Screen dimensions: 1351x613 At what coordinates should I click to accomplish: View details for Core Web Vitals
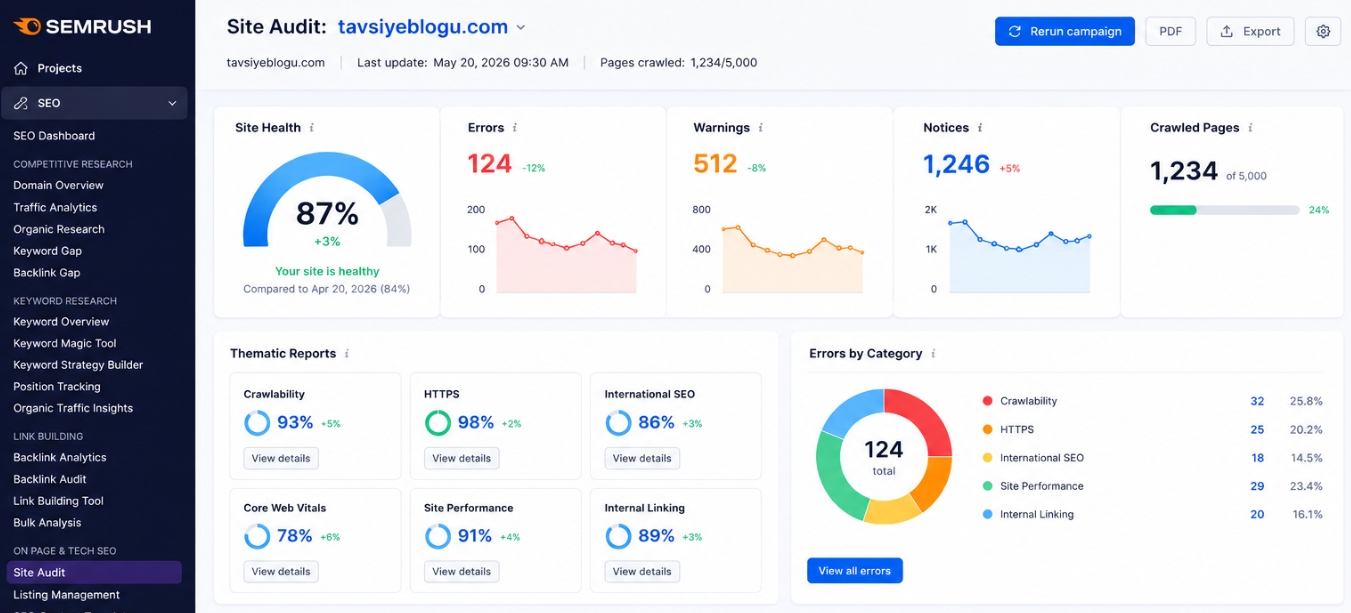tap(281, 571)
